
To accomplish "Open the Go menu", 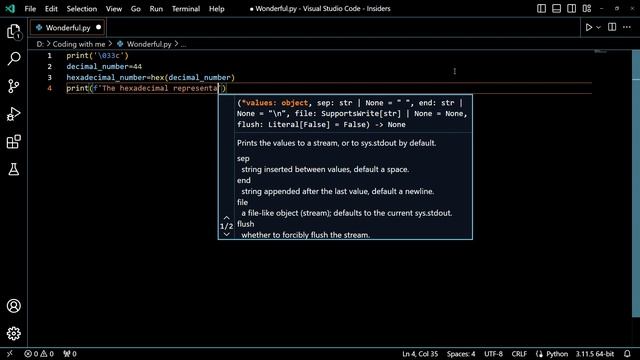I will tap(136, 9).
